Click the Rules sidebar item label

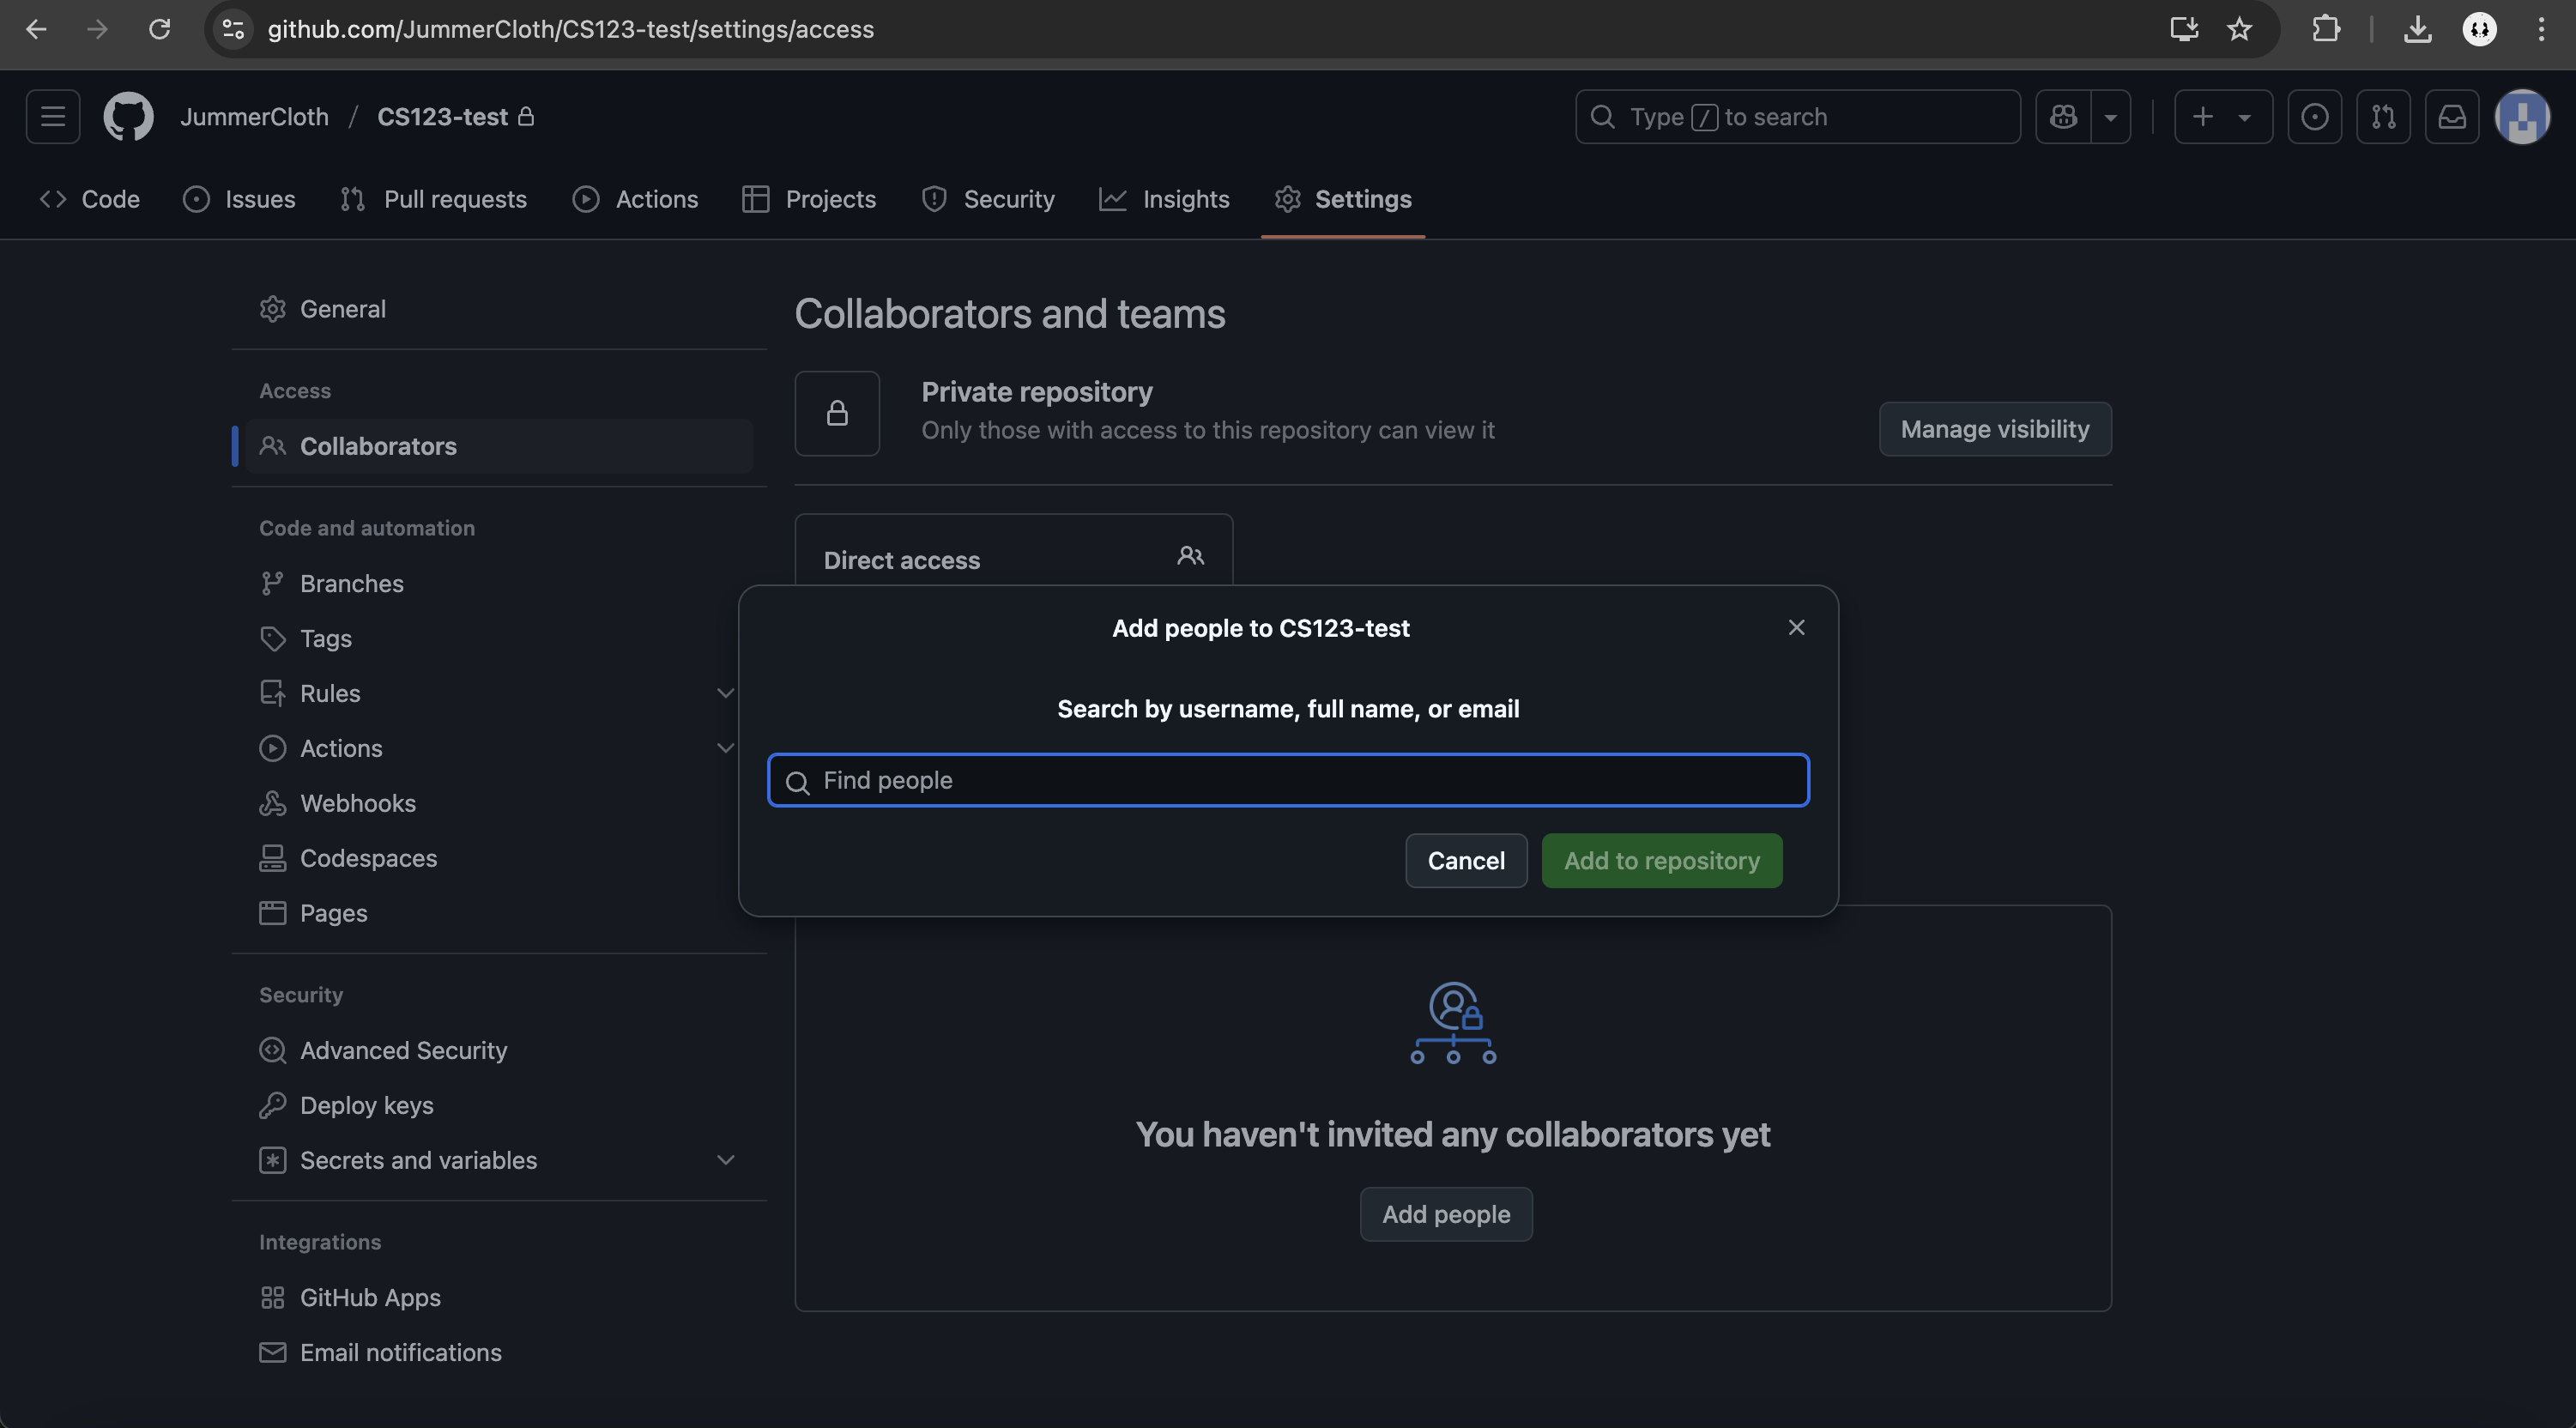pos(330,693)
